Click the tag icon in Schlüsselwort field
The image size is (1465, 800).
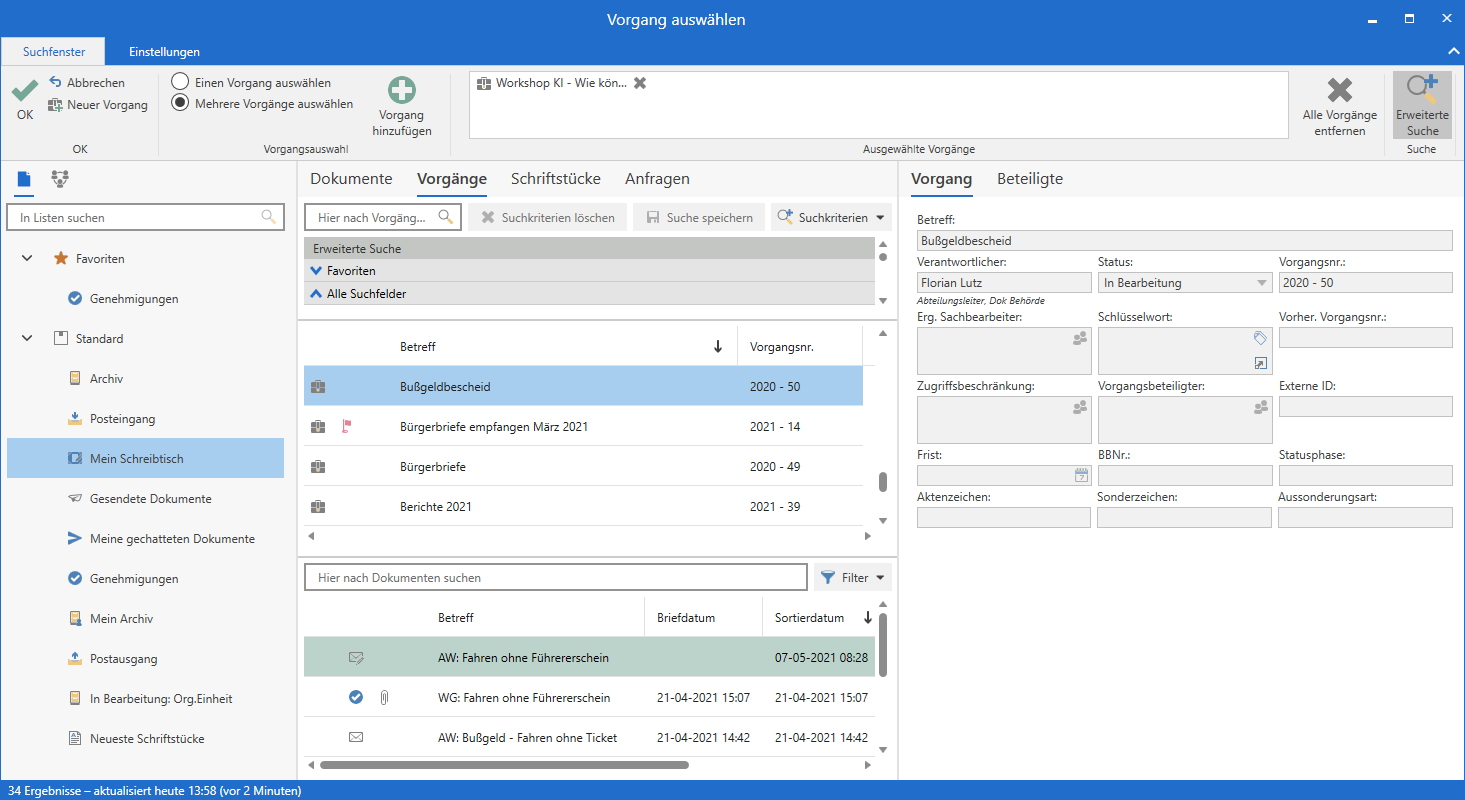click(1260, 338)
